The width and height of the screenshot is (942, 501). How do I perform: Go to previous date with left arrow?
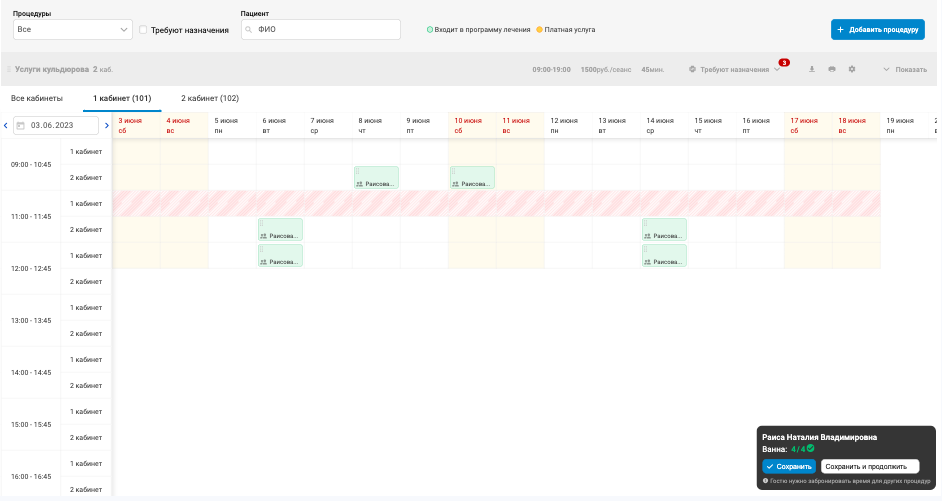6,126
